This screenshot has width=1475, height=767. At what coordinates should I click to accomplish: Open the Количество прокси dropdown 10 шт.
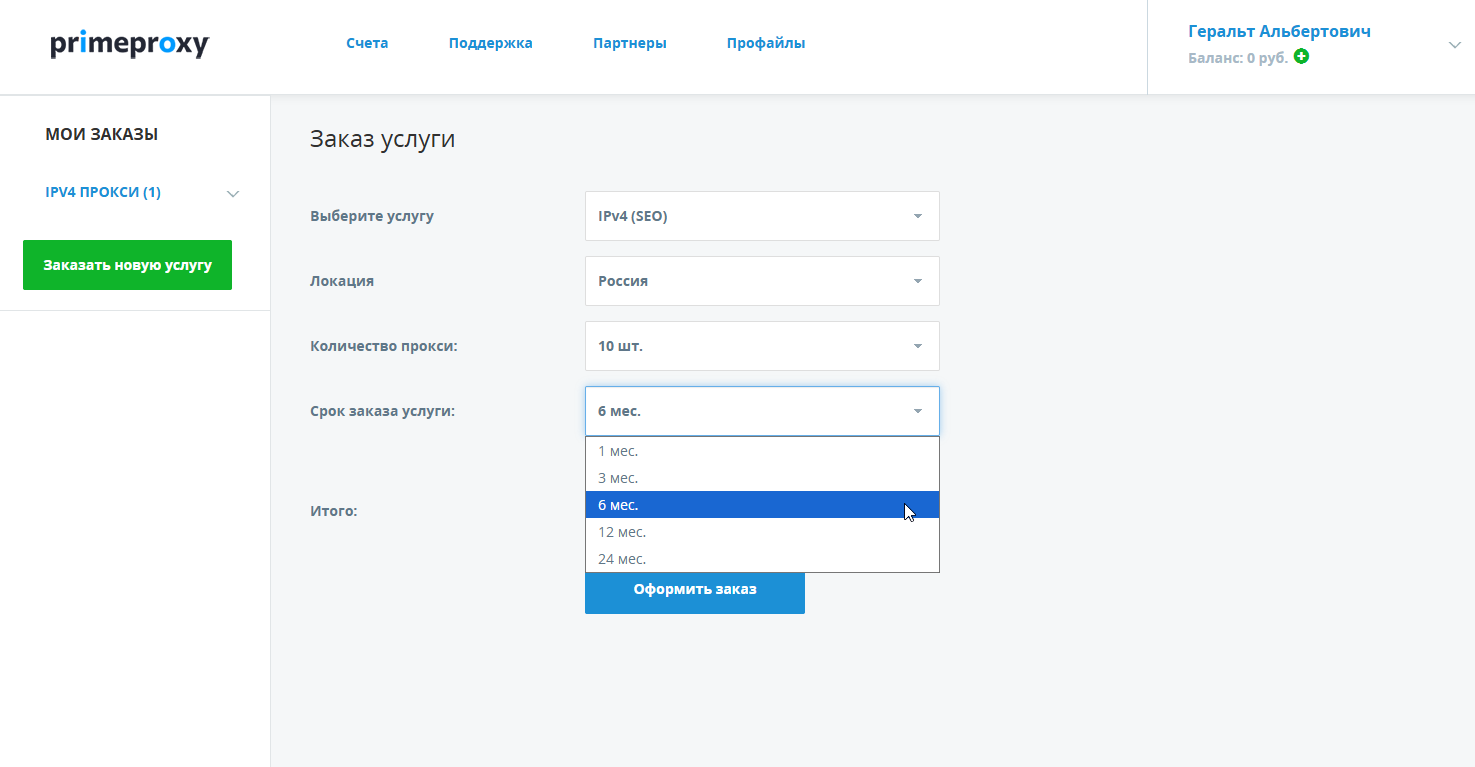point(762,346)
